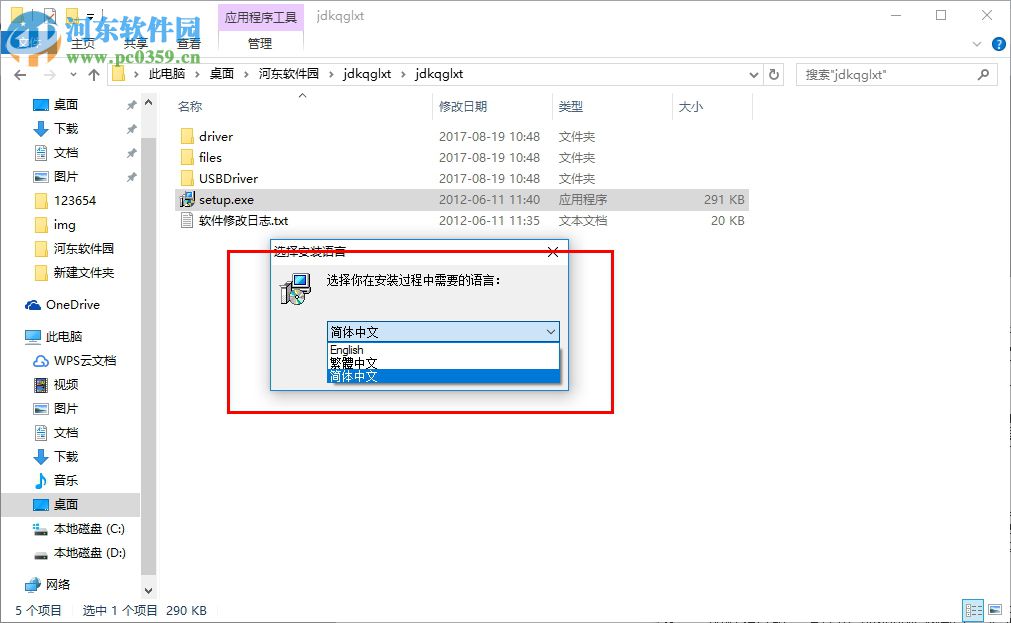Click the up-to-parent-folder arrow

point(94,74)
